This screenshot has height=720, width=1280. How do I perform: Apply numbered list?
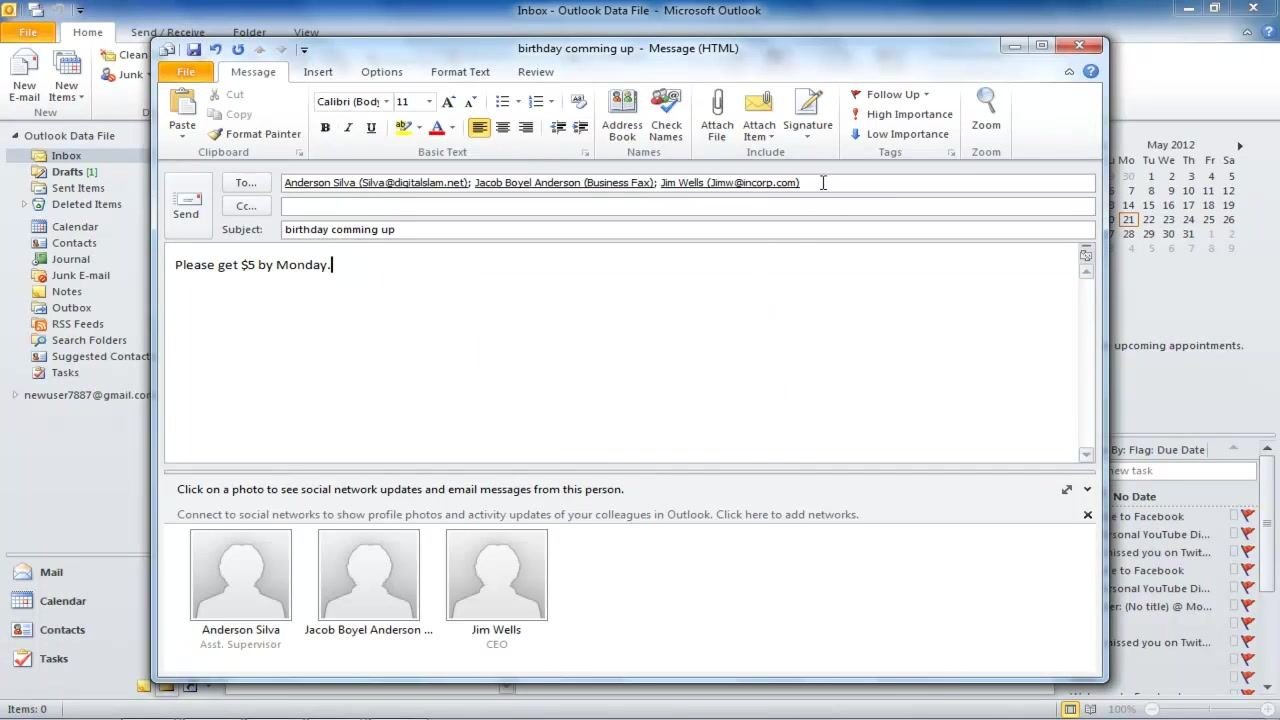[x=536, y=102]
